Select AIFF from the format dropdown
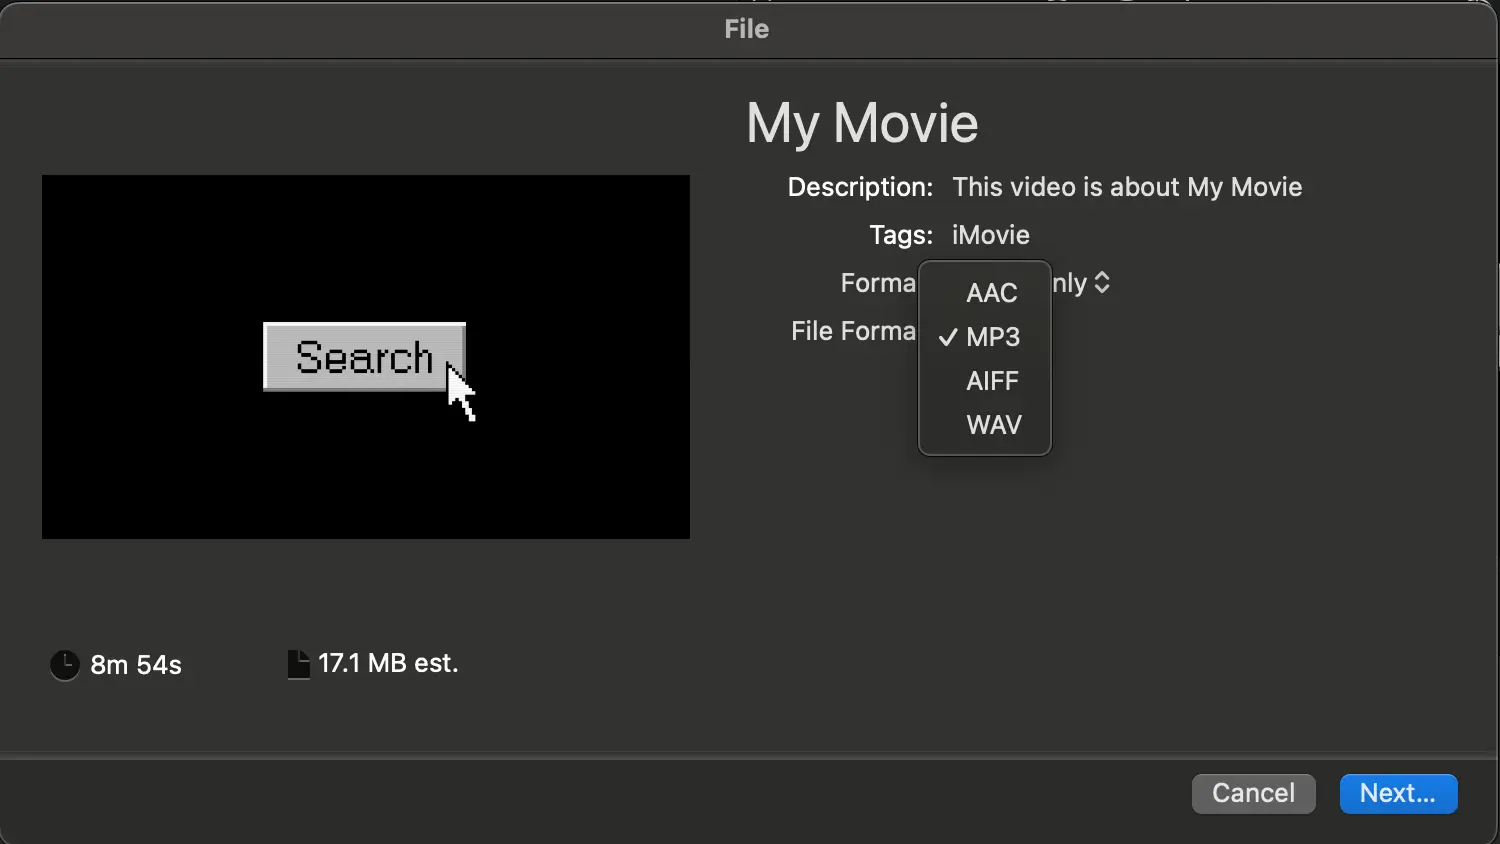1500x844 pixels. [x=992, y=381]
